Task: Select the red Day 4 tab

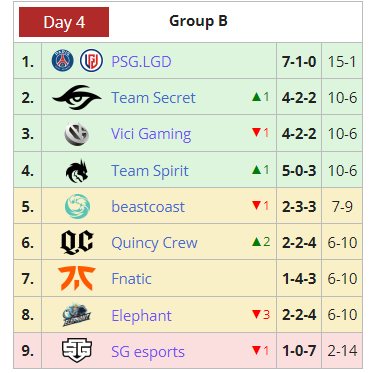Action: click(64, 22)
